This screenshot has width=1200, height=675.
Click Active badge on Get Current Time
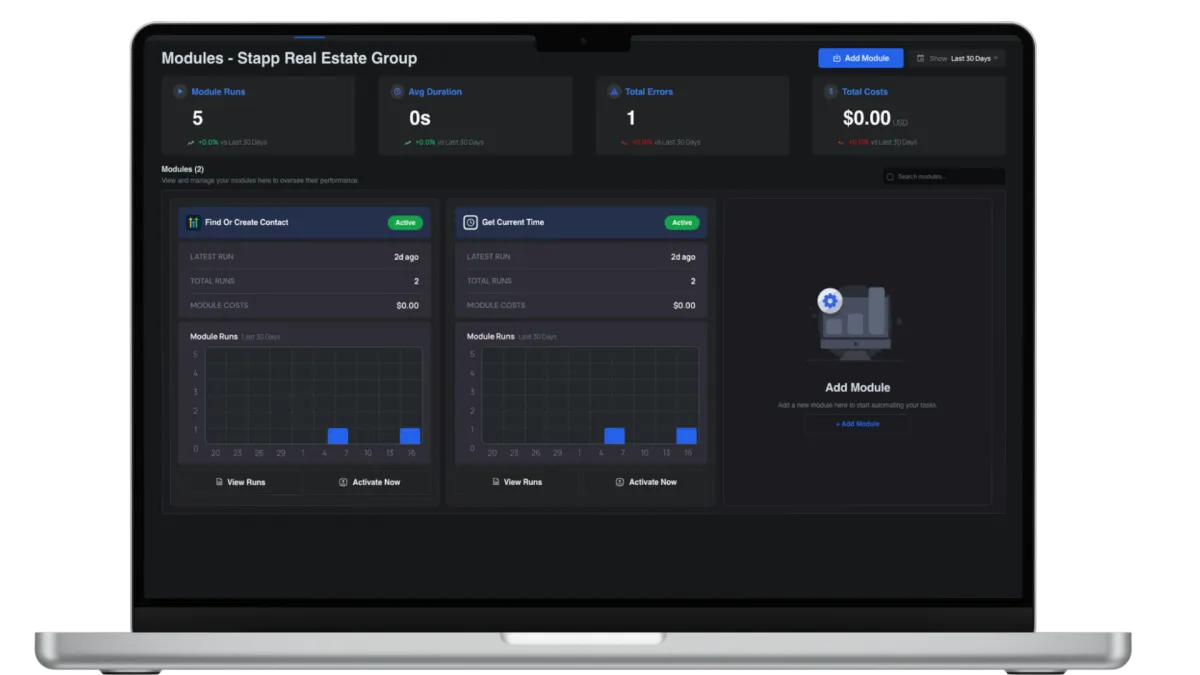[x=682, y=222]
